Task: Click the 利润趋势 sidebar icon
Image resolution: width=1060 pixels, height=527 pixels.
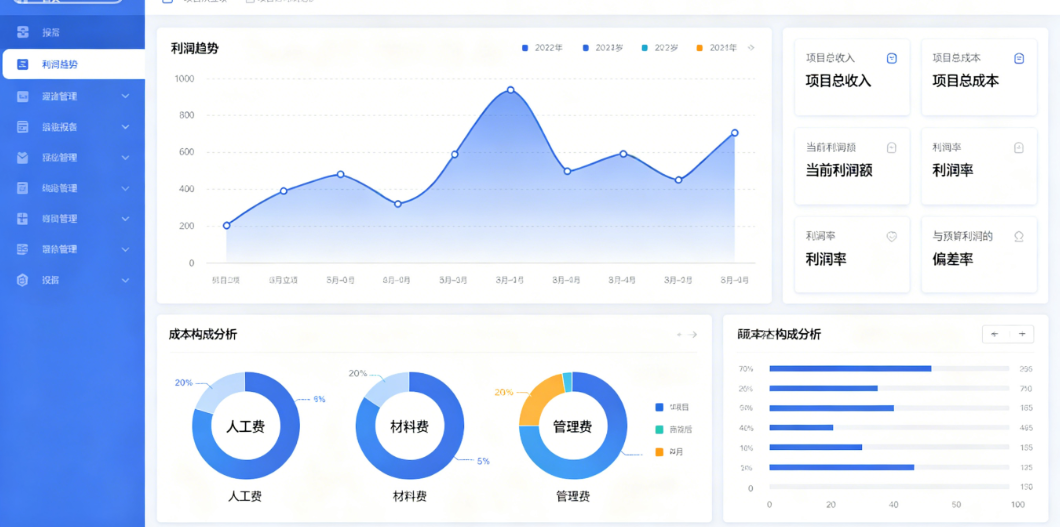Action: point(23,65)
